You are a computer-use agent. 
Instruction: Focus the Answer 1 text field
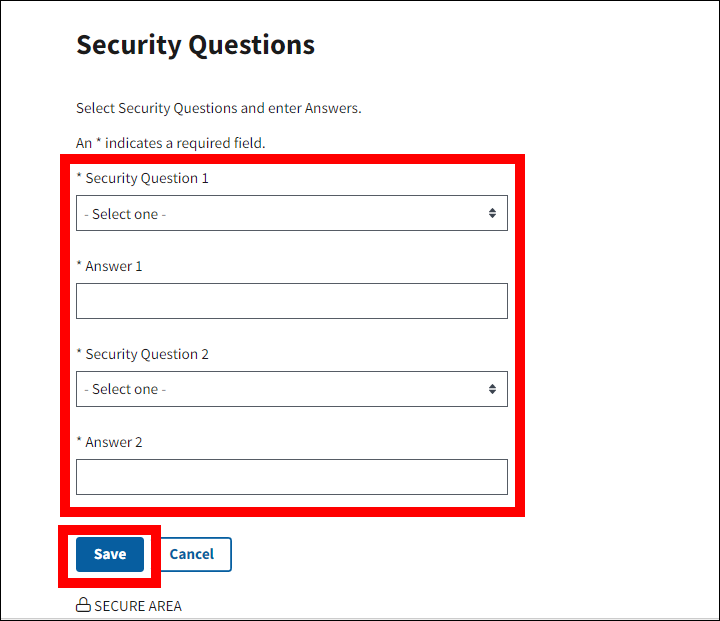point(291,301)
